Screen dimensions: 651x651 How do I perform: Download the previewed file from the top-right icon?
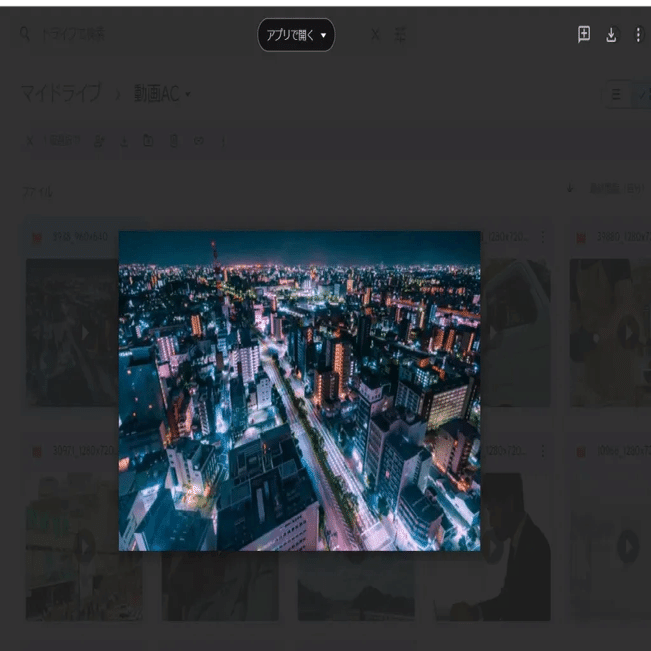[611, 35]
